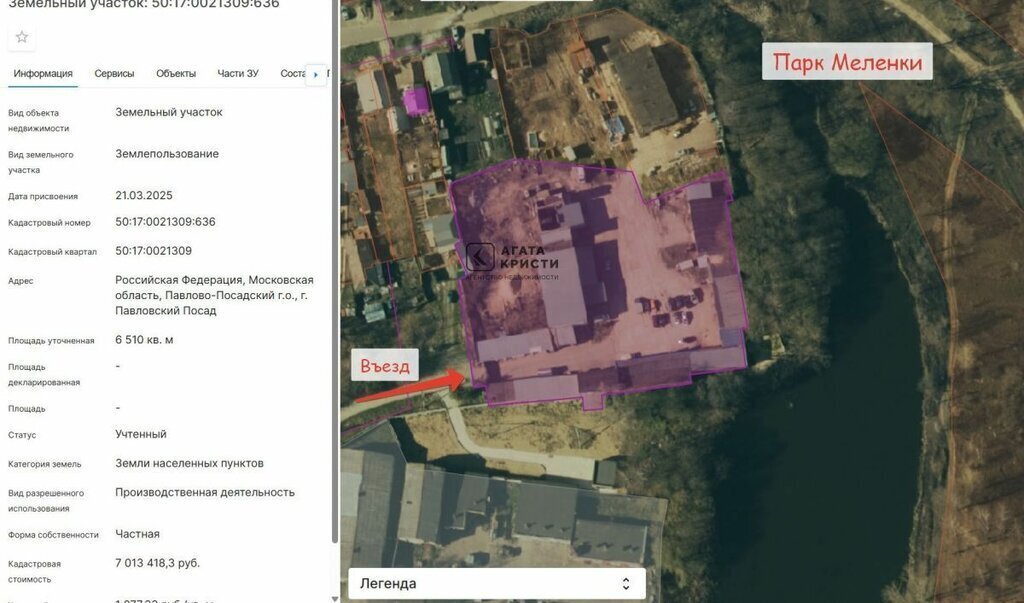Click the small magenta building on map
The width and height of the screenshot is (1024, 603).
point(416,102)
